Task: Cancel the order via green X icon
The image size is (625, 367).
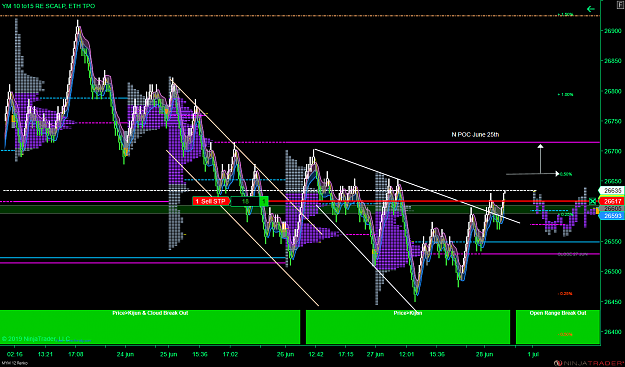Action: [593, 201]
